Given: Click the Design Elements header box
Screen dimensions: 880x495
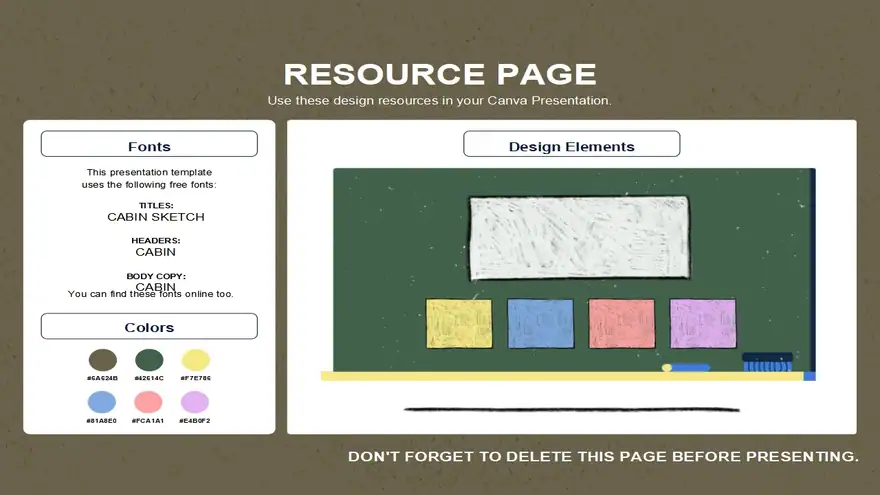Looking at the screenshot, I should pyautogui.click(x=571, y=144).
